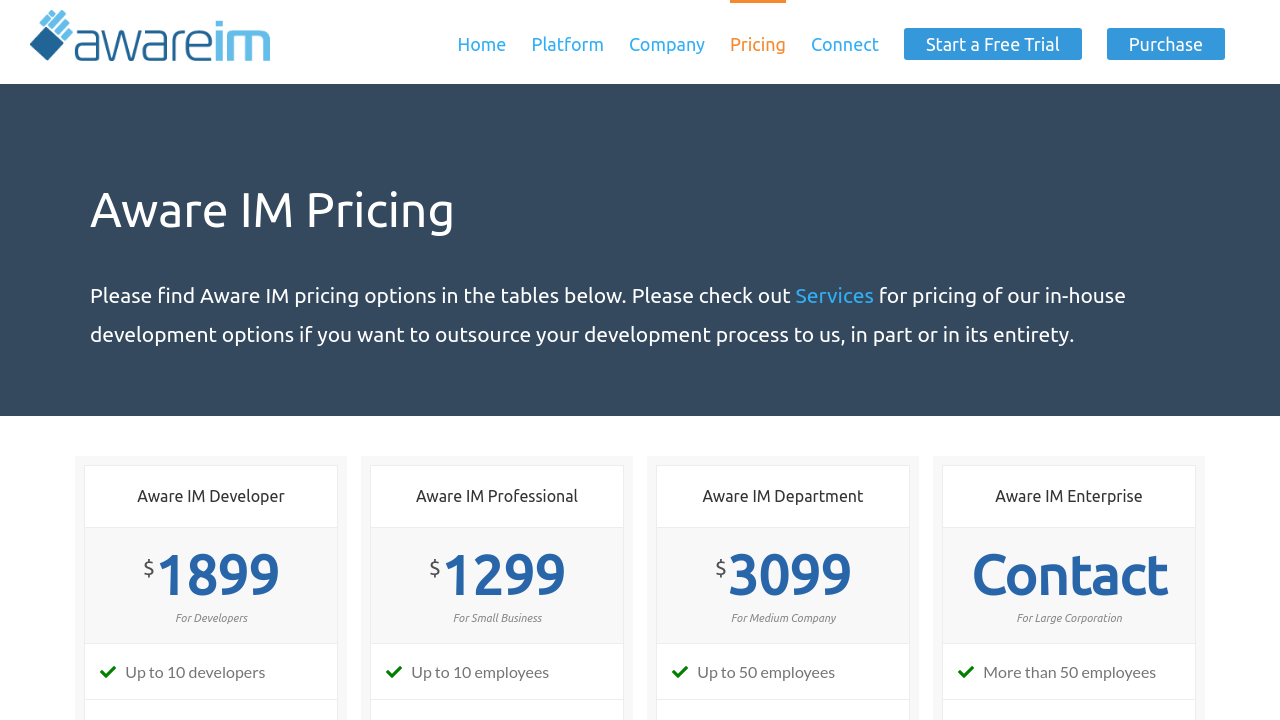Select the Aware IM Enterprise plan header
The height and width of the screenshot is (720, 1280).
[x=1068, y=496]
